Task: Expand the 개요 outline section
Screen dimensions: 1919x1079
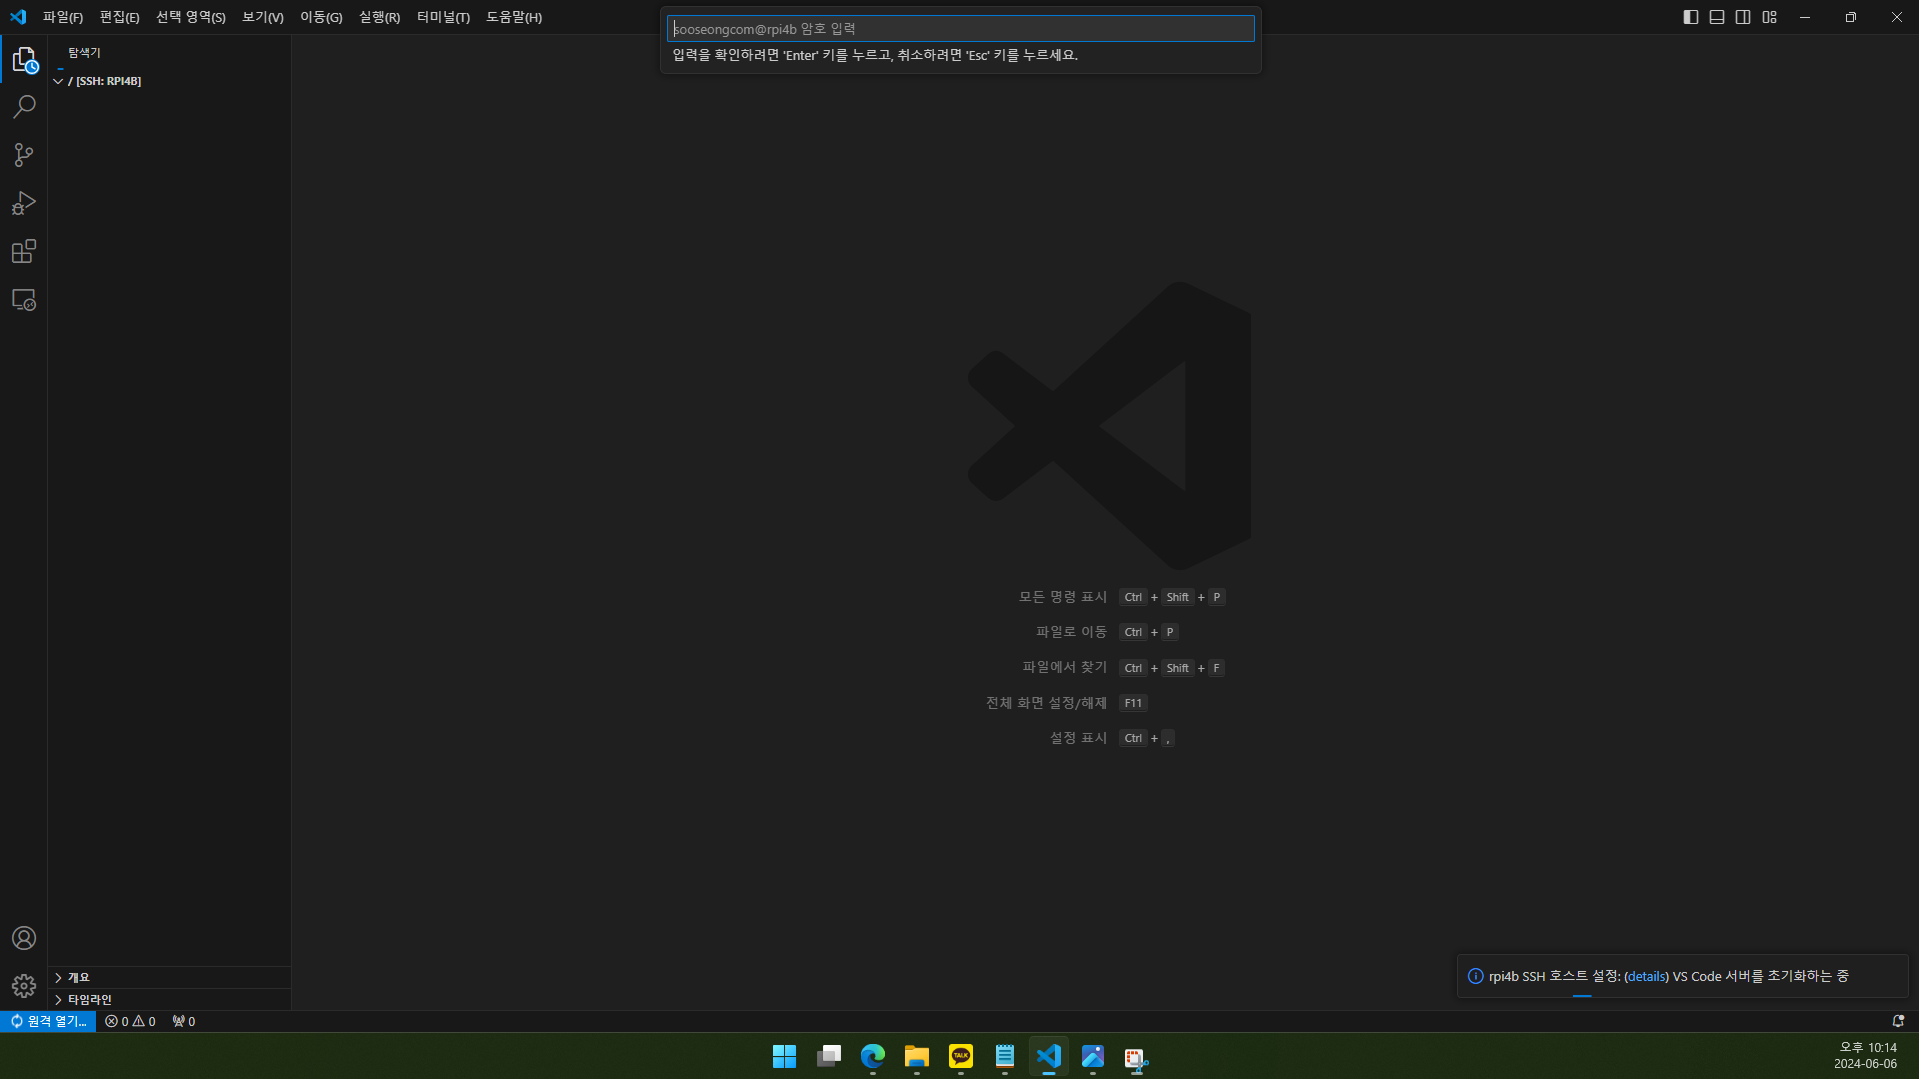Action: [169, 977]
